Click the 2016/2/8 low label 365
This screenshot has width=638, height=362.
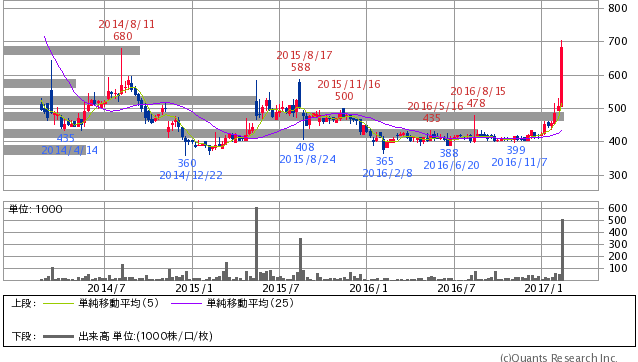pyautogui.click(x=384, y=161)
